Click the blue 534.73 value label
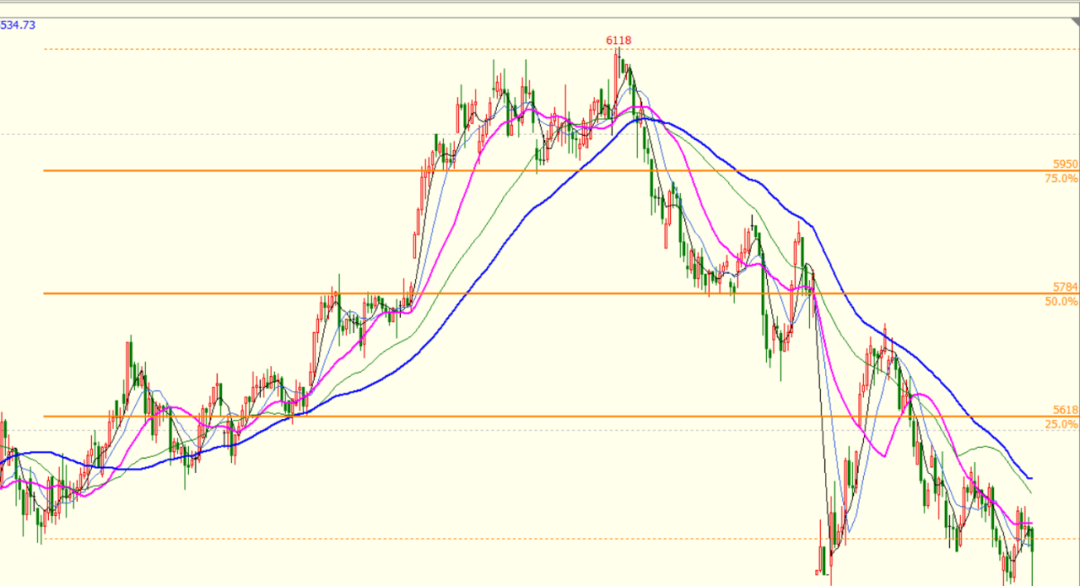 coord(17,25)
